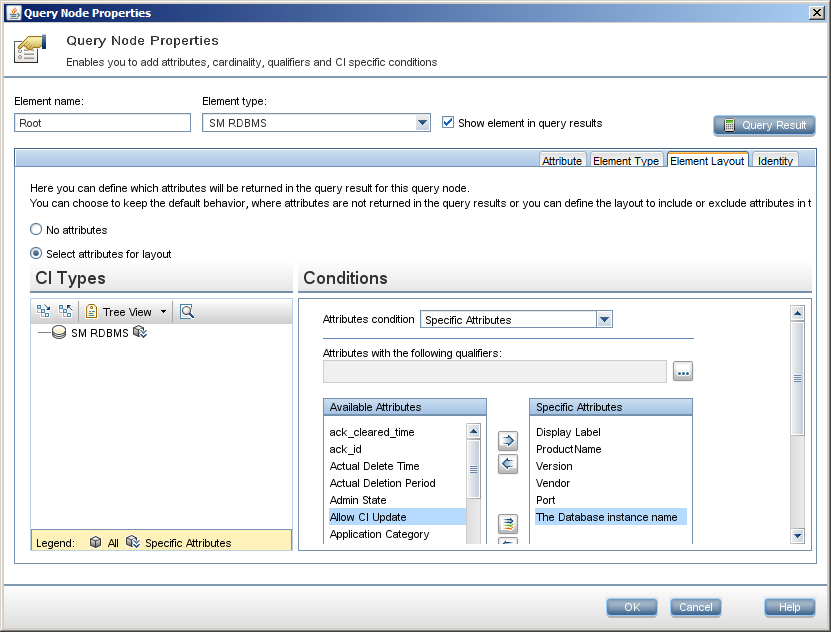The width and height of the screenshot is (831, 632).
Task: Click the Query Result calculator button
Action: (x=764, y=126)
